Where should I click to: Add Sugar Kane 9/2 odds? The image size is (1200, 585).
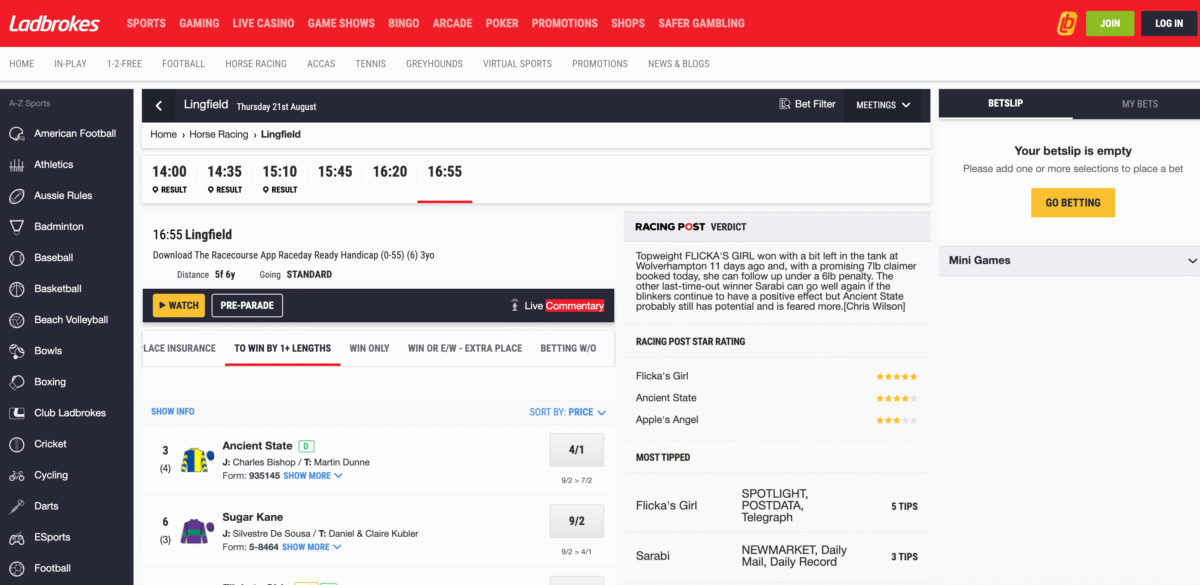(x=577, y=521)
